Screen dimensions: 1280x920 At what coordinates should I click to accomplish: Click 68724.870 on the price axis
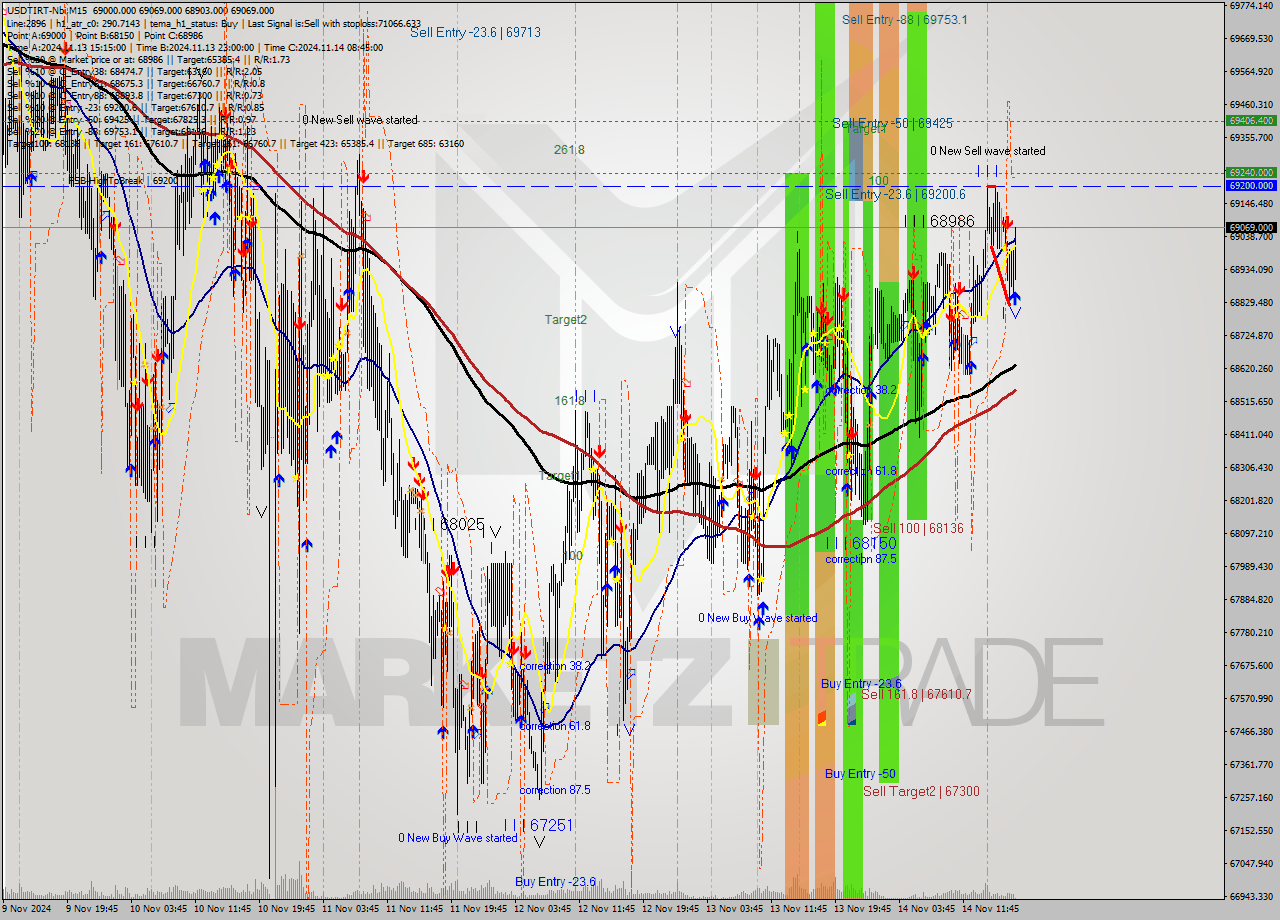pos(1251,336)
